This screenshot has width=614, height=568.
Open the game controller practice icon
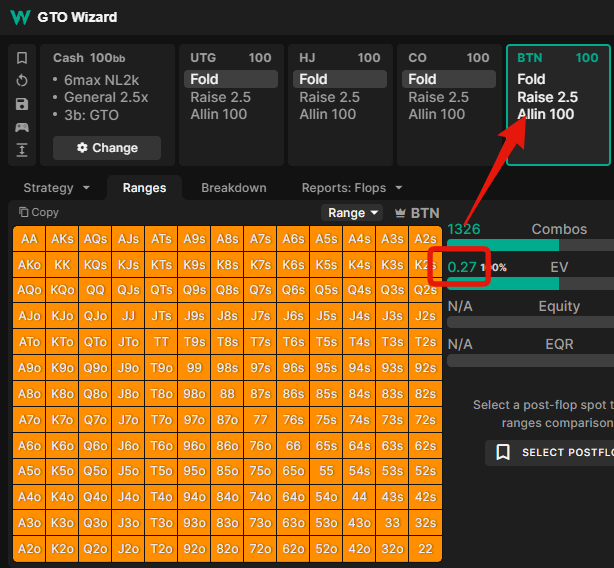pyautogui.click(x=22, y=127)
